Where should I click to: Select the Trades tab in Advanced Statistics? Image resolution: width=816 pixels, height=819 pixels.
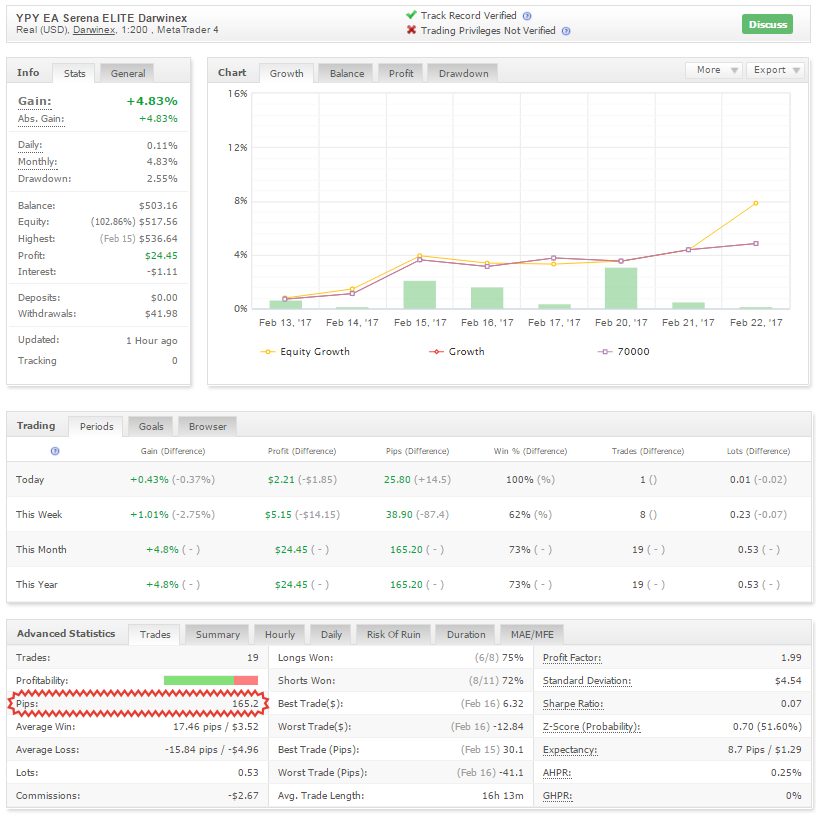pos(155,635)
